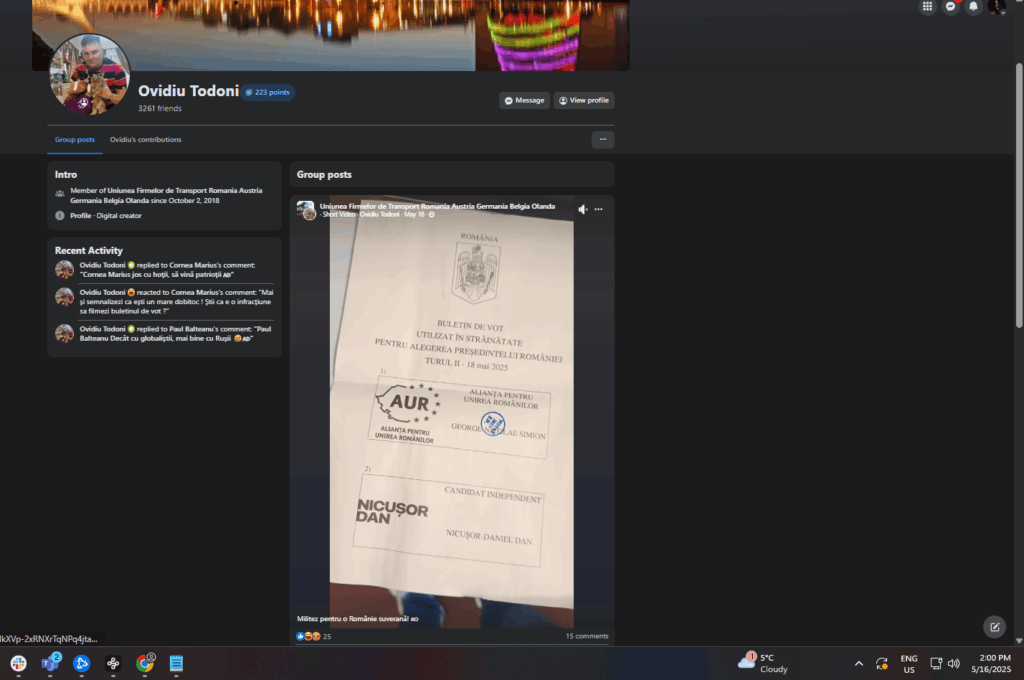Screen dimensions: 1024x680
Task: Open network settings from the tray icon
Action: [x=936, y=664]
